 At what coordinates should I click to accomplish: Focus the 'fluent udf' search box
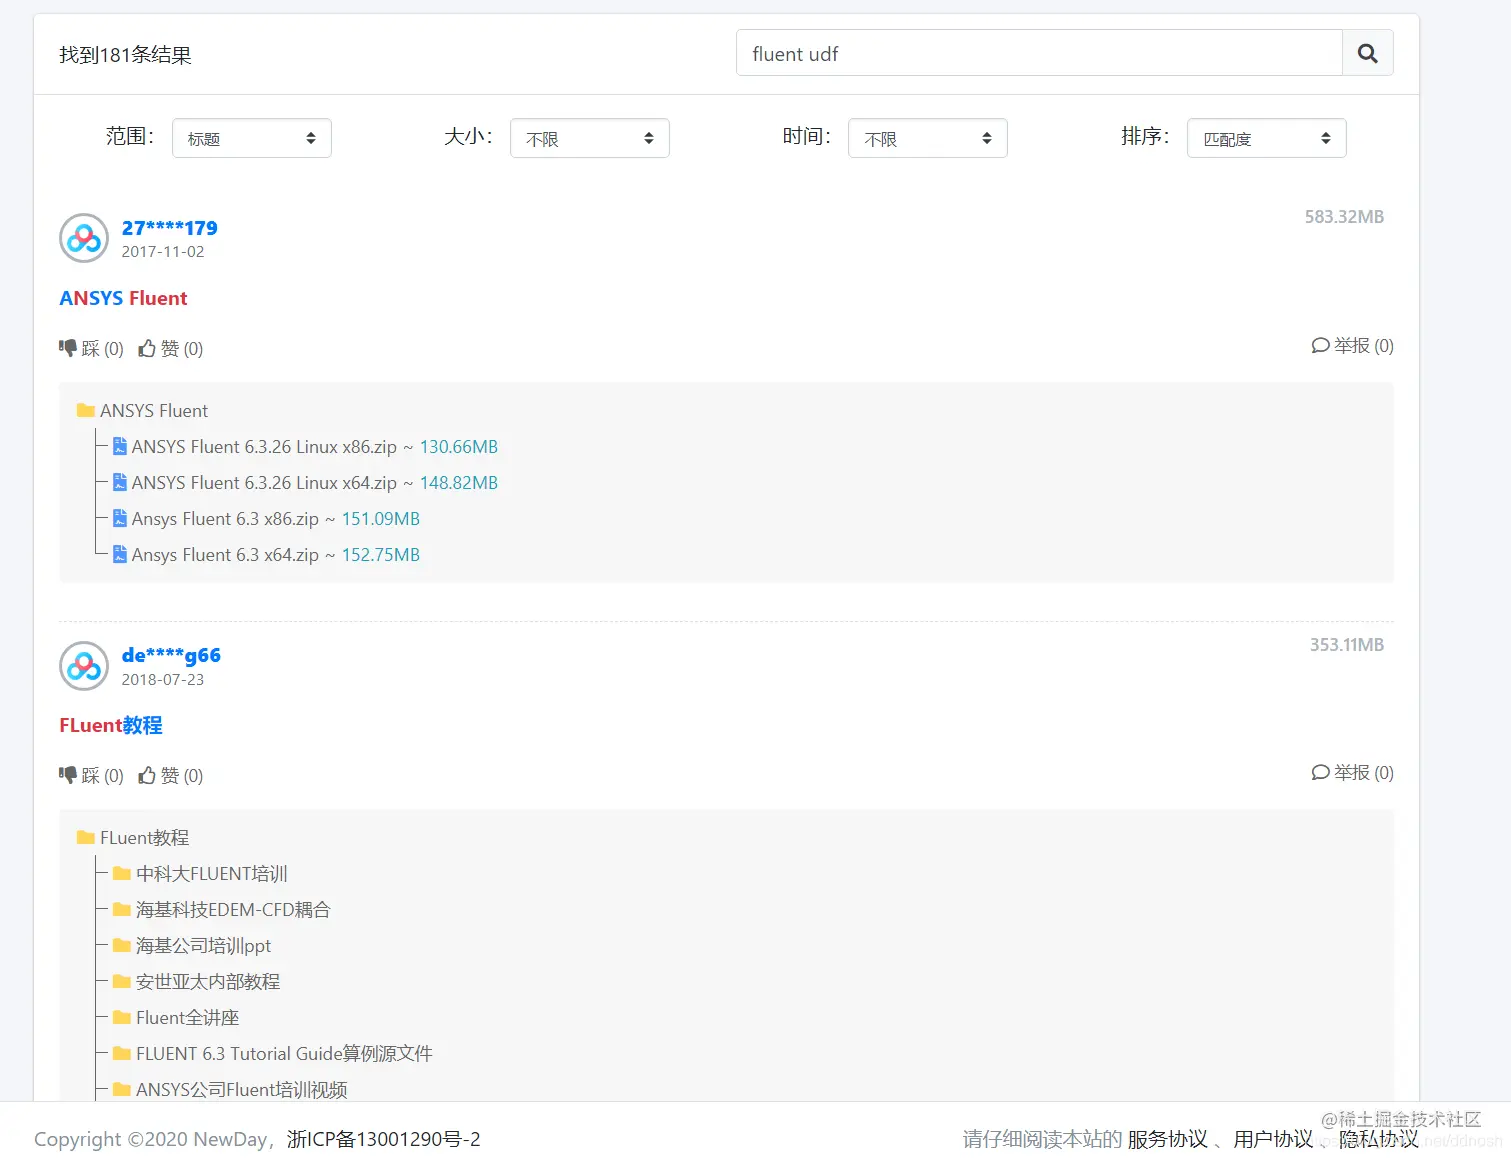[1039, 53]
